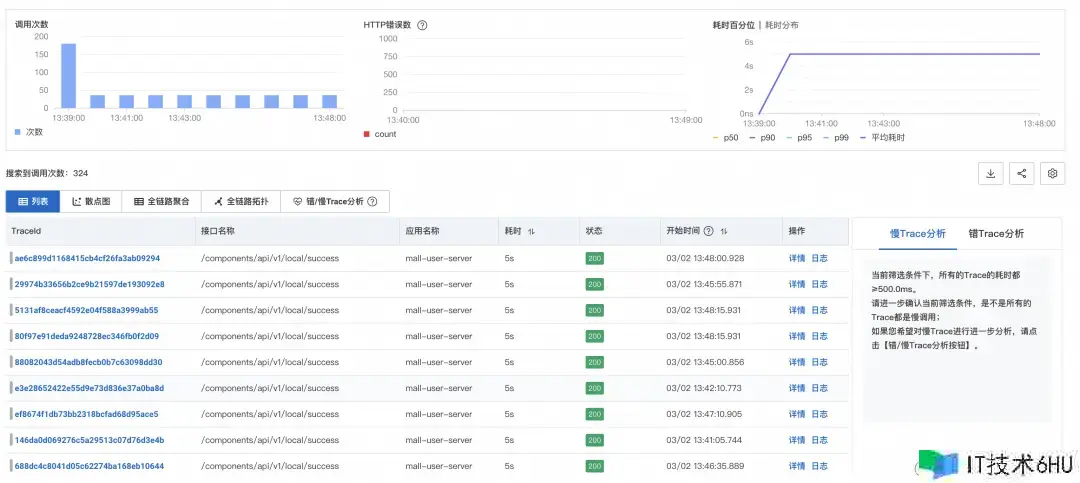Click help icon on 错/慢Trace分析 tab
Image resolution: width=1080 pixels, height=483 pixels.
tap(372, 201)
